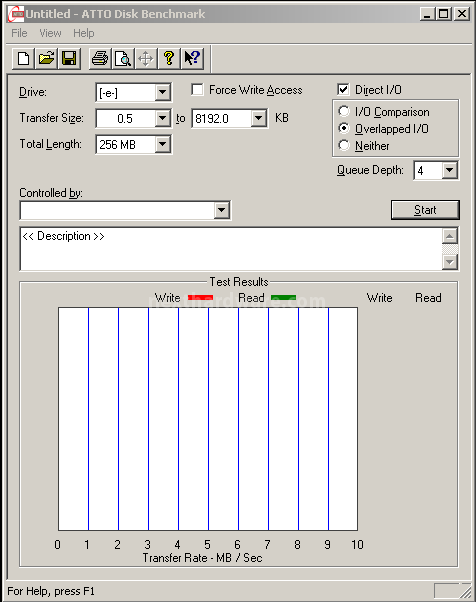Viewport: 476px width, 602px height.
Task: Open Print Preview toolbar icon
Action: [123, 59]
